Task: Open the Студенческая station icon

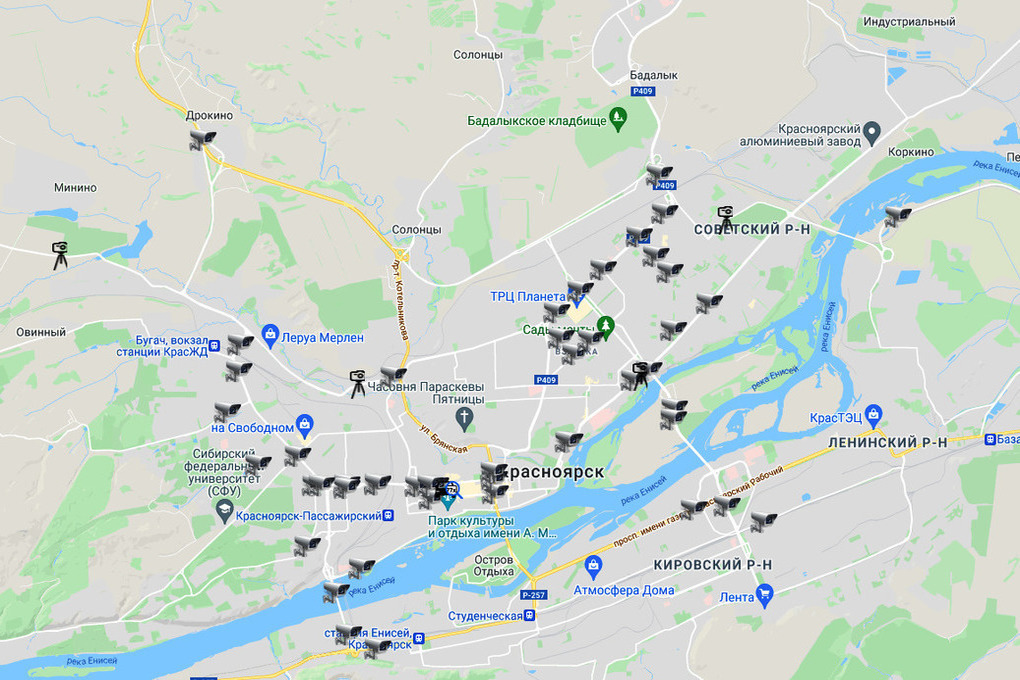Action: (x=530, y=615)
